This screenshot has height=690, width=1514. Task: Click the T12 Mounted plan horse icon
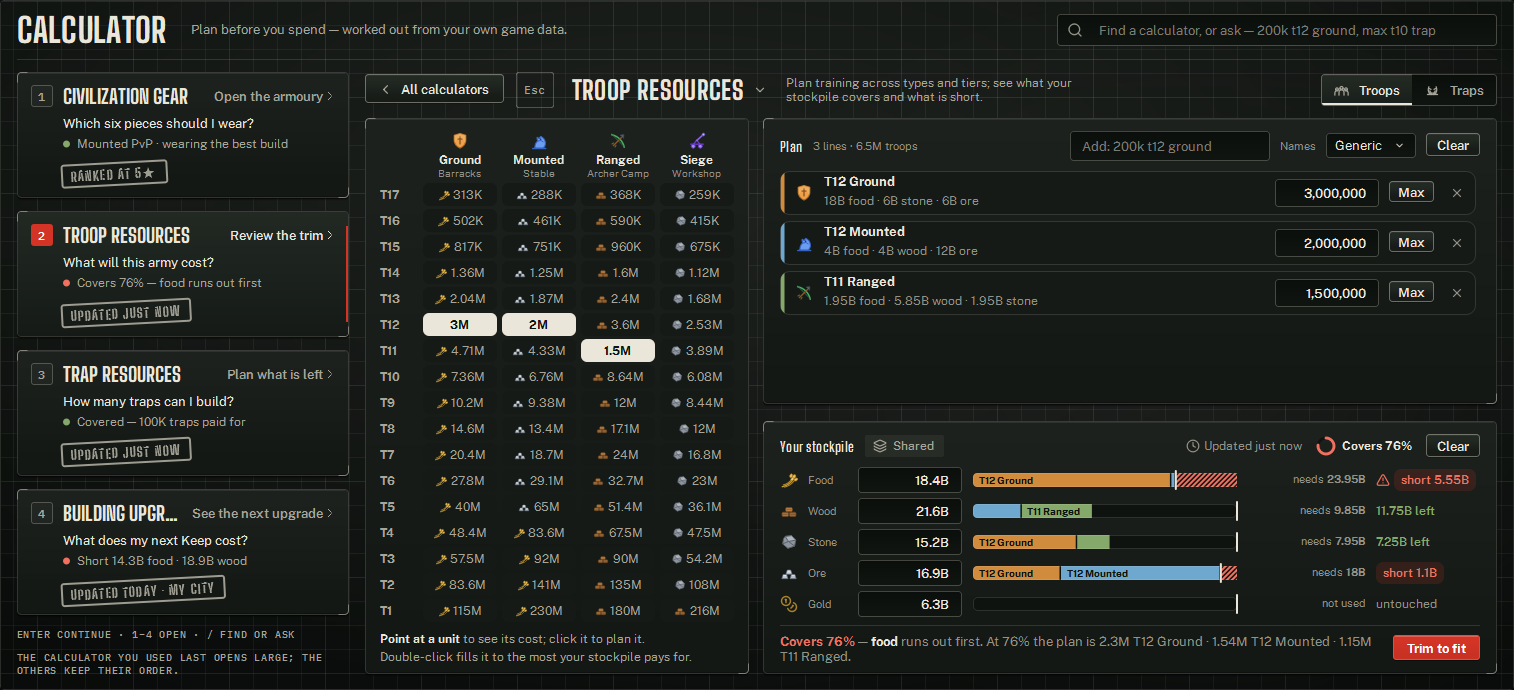803,243
